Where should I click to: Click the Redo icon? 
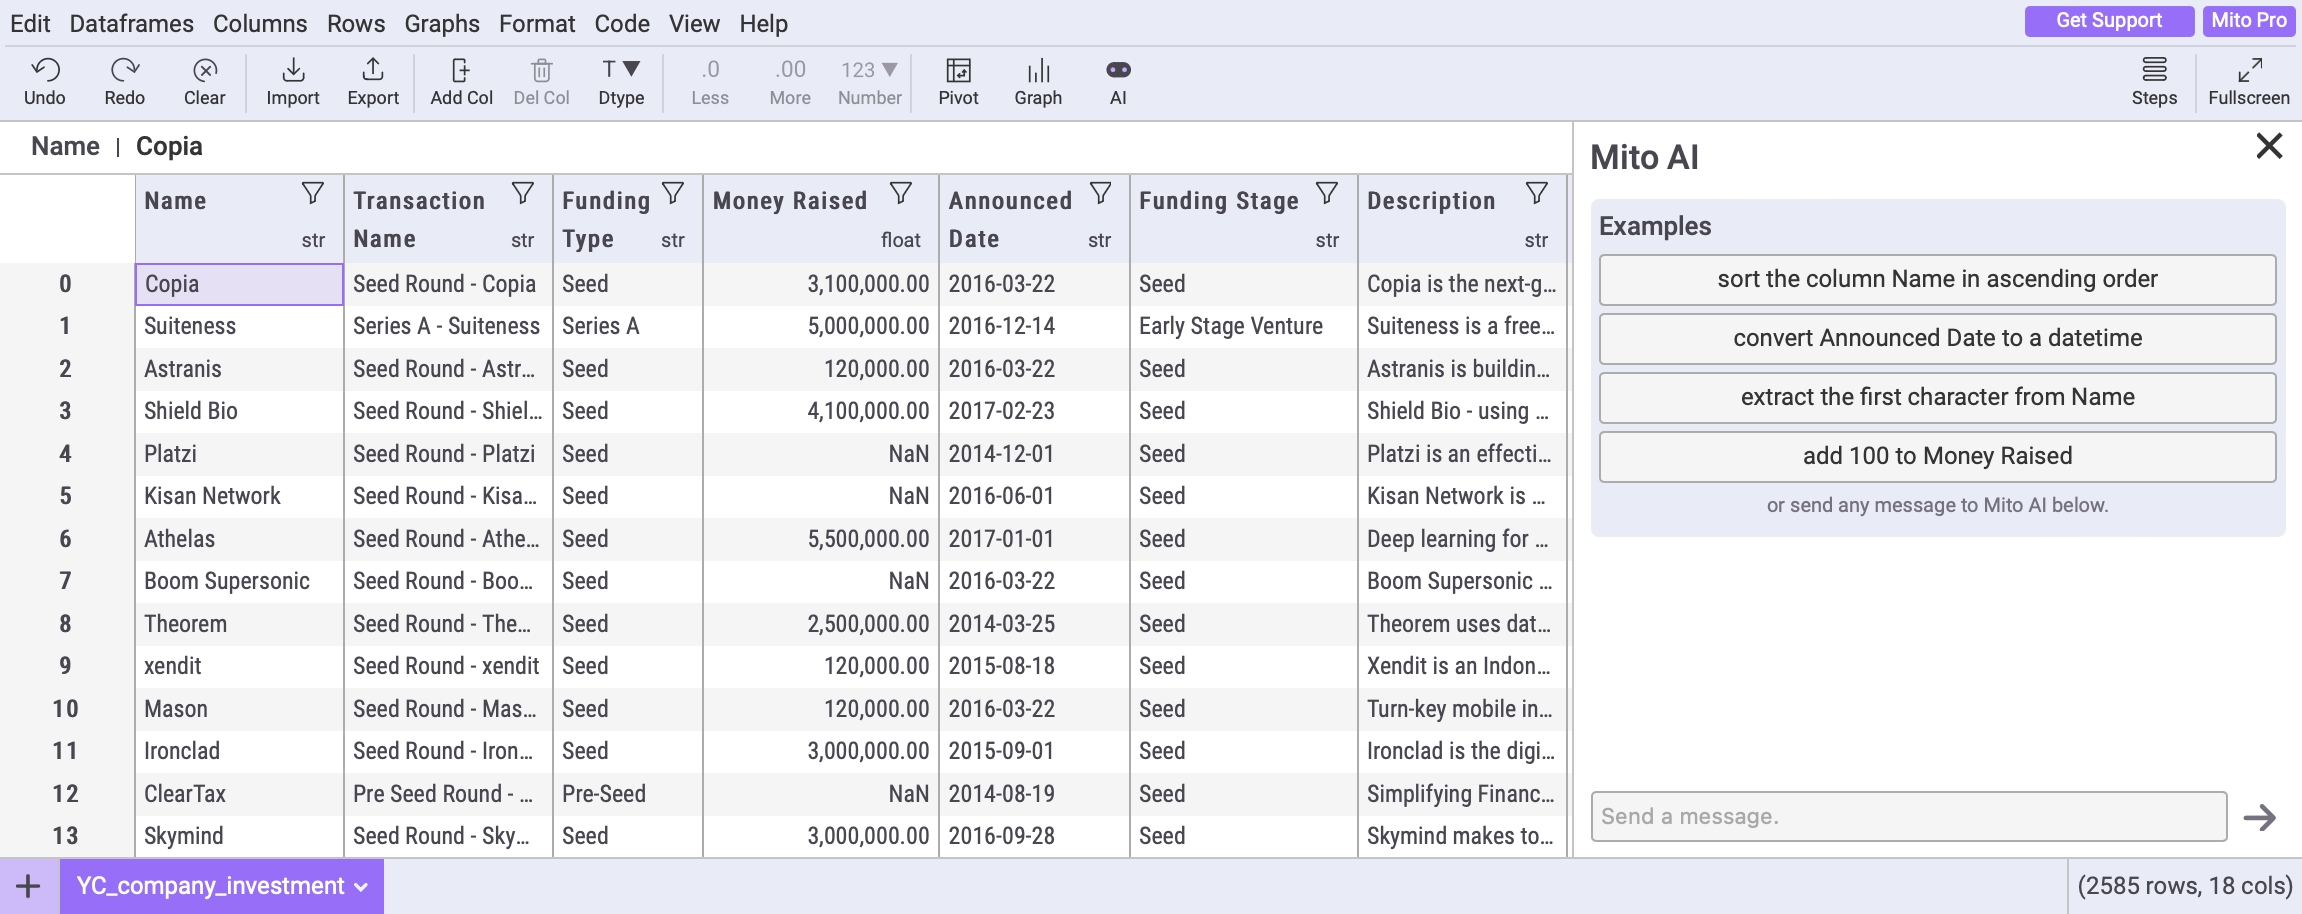coord(124,80)
